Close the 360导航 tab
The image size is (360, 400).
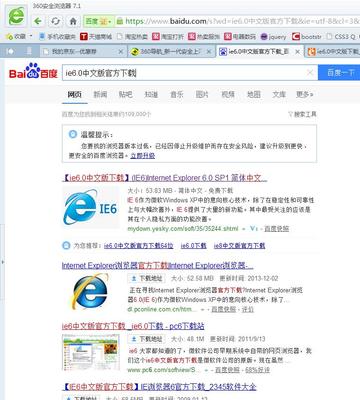pos(209,51)
